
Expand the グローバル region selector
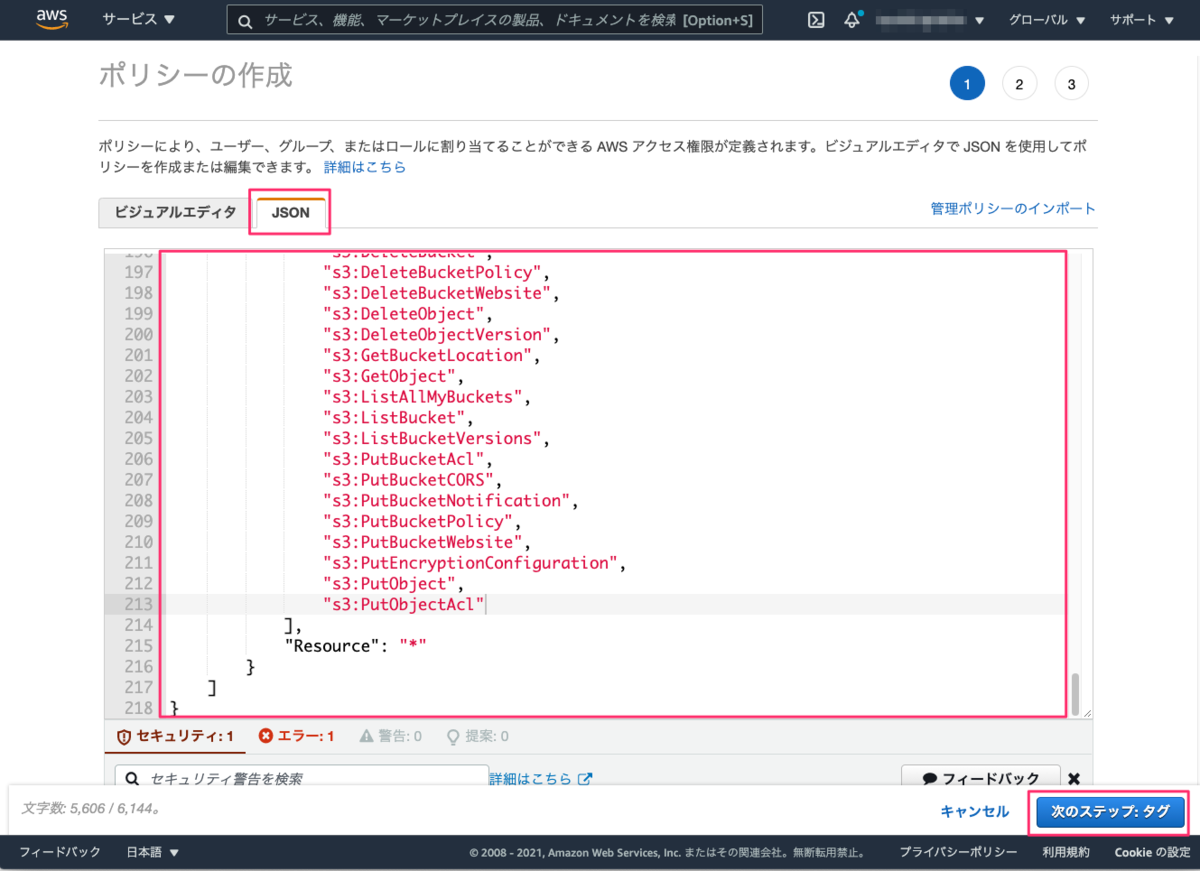tap(1044, 19)
